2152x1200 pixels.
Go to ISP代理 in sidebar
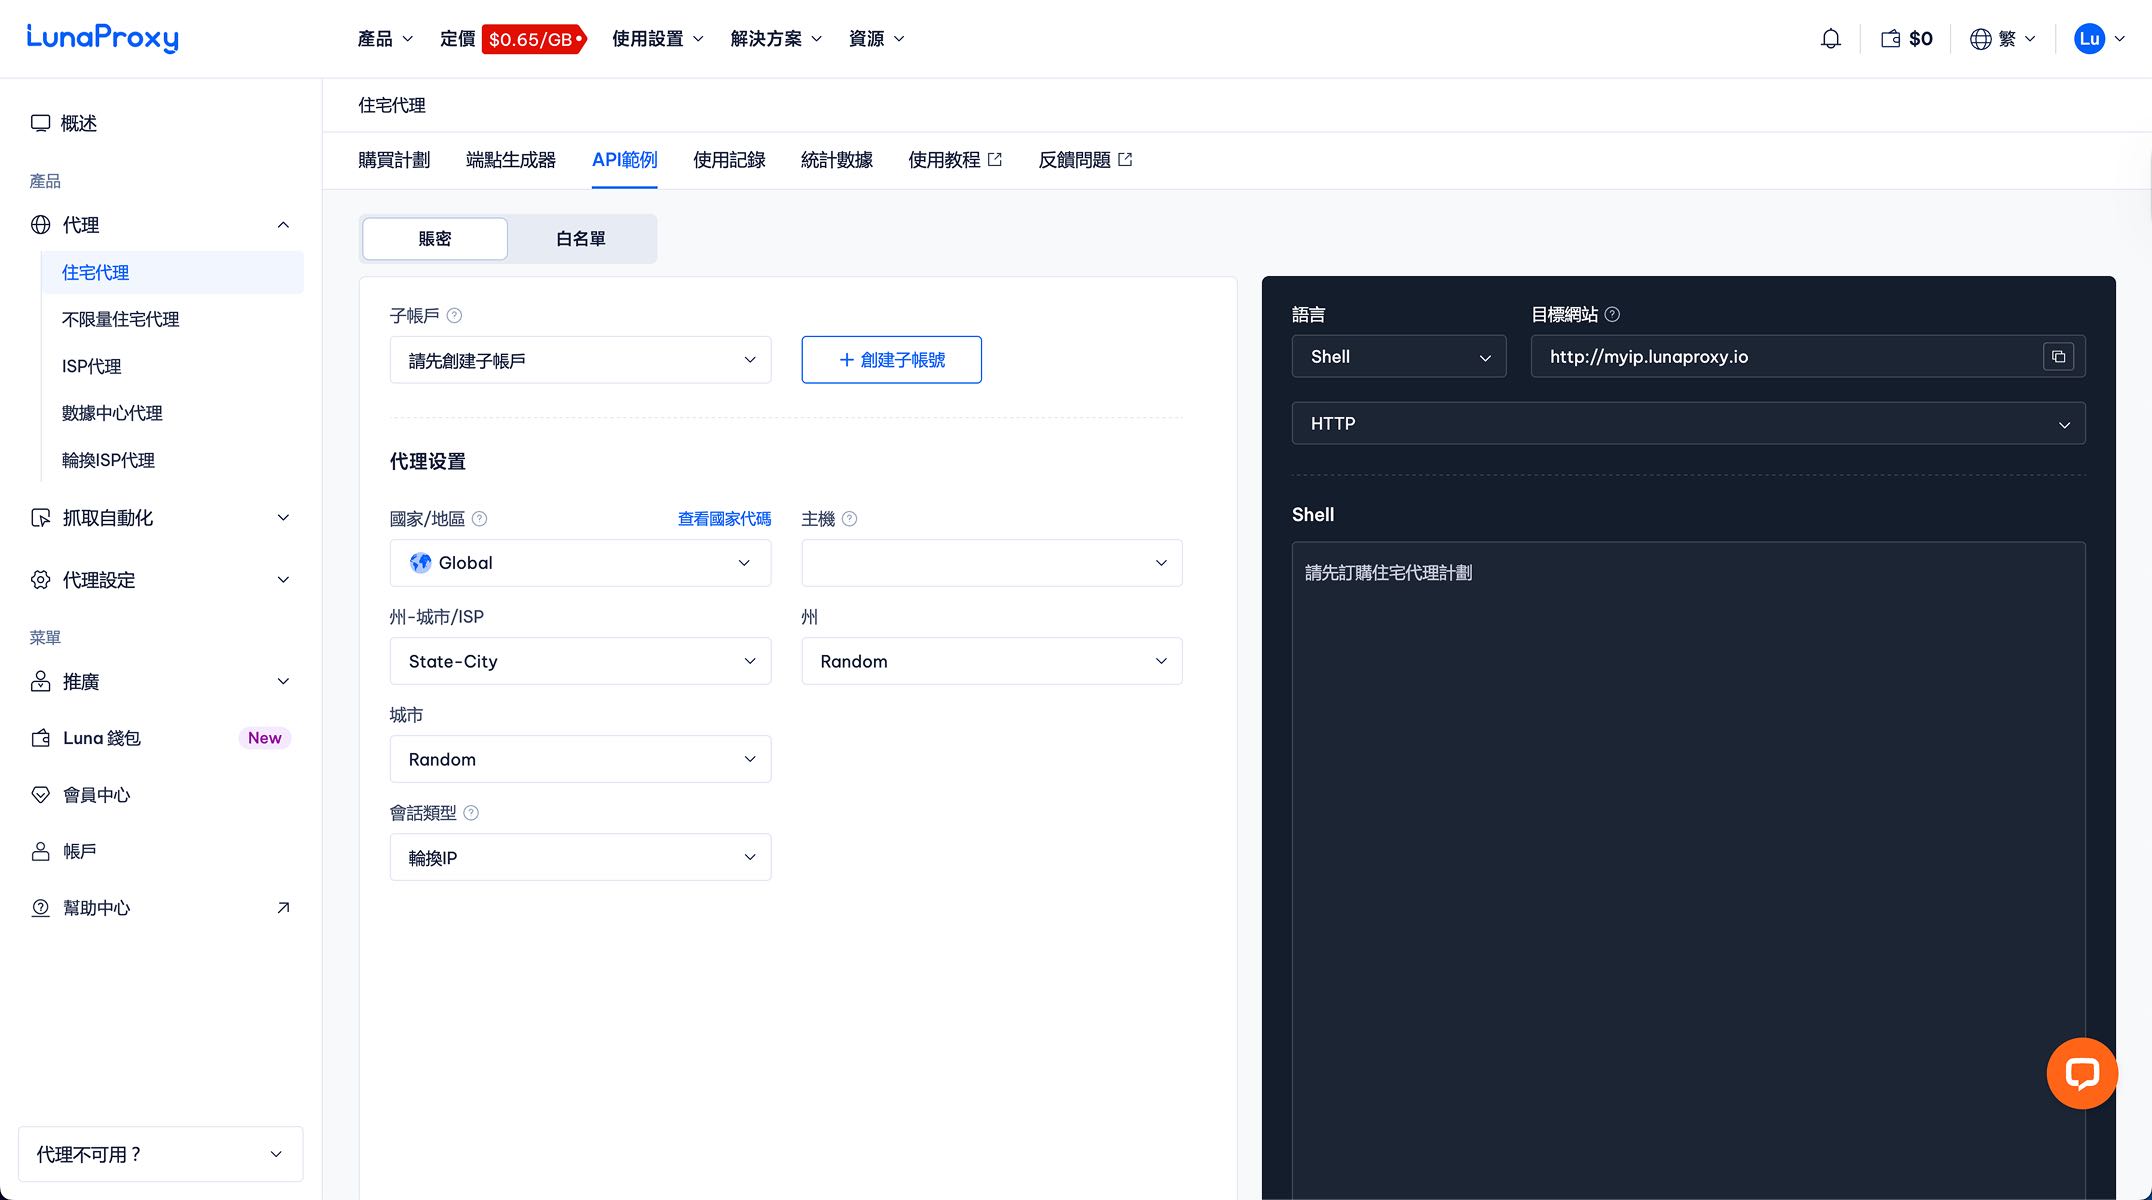click(x=91, y=367)
